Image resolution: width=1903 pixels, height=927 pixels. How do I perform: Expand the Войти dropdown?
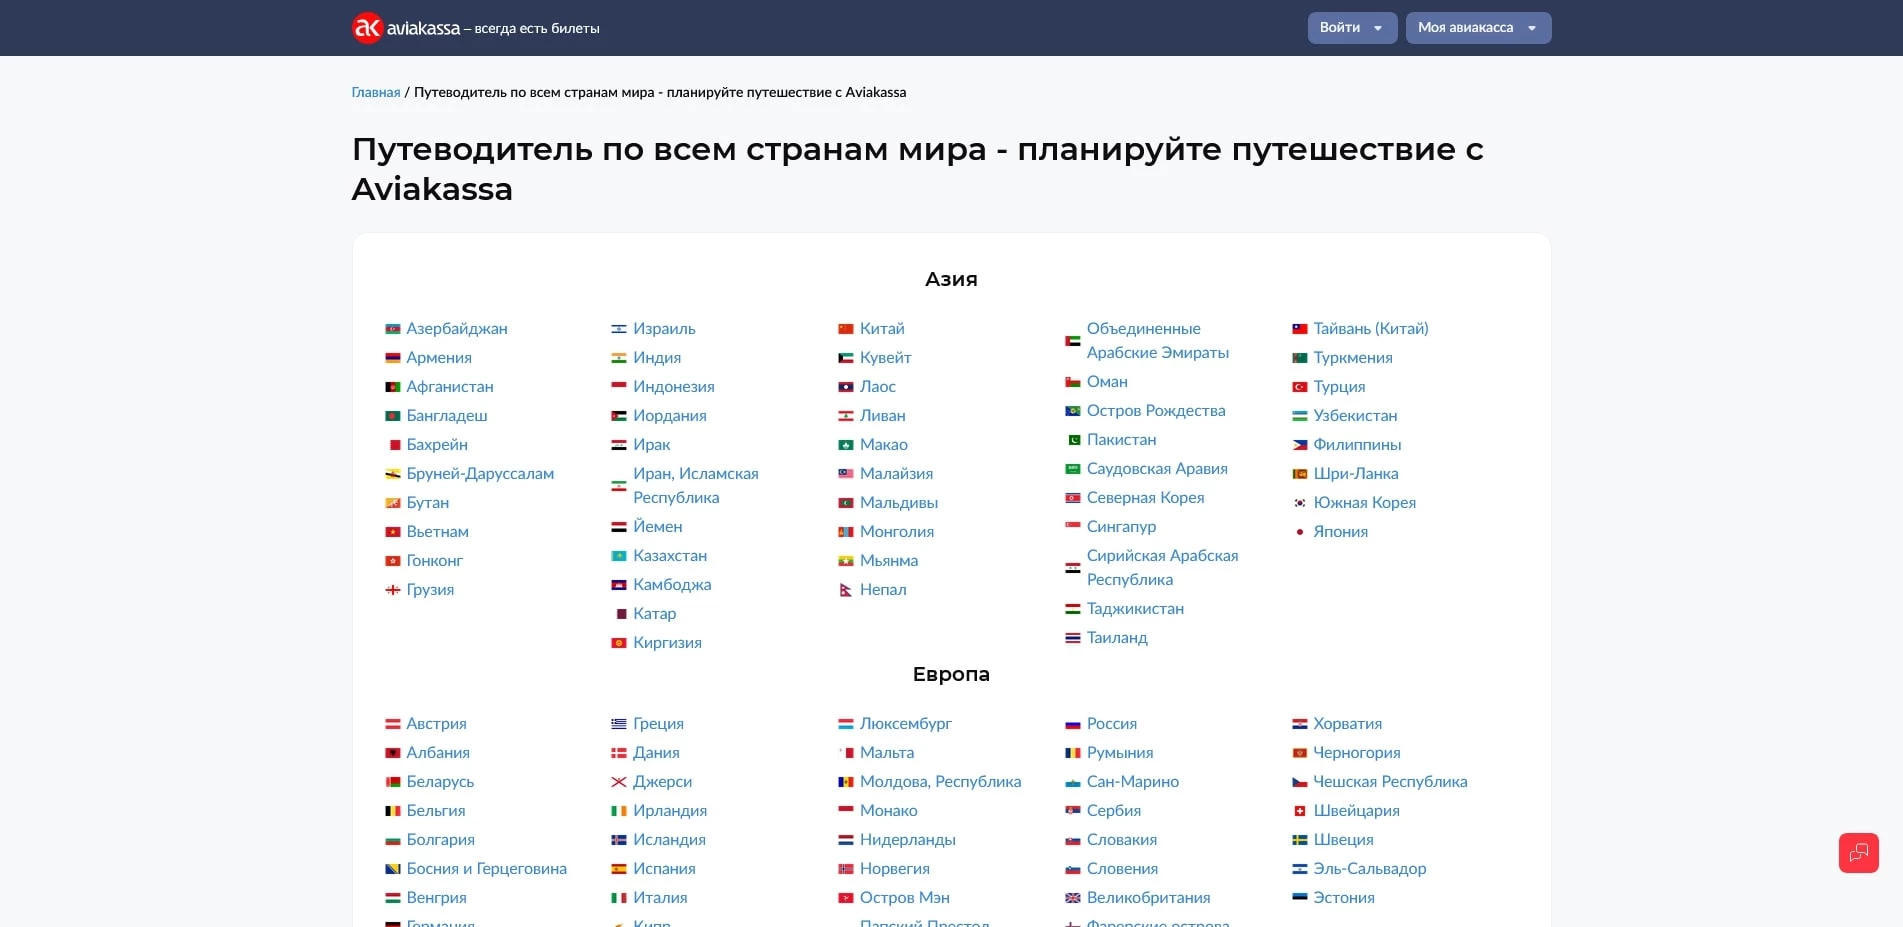[1378, 27]
